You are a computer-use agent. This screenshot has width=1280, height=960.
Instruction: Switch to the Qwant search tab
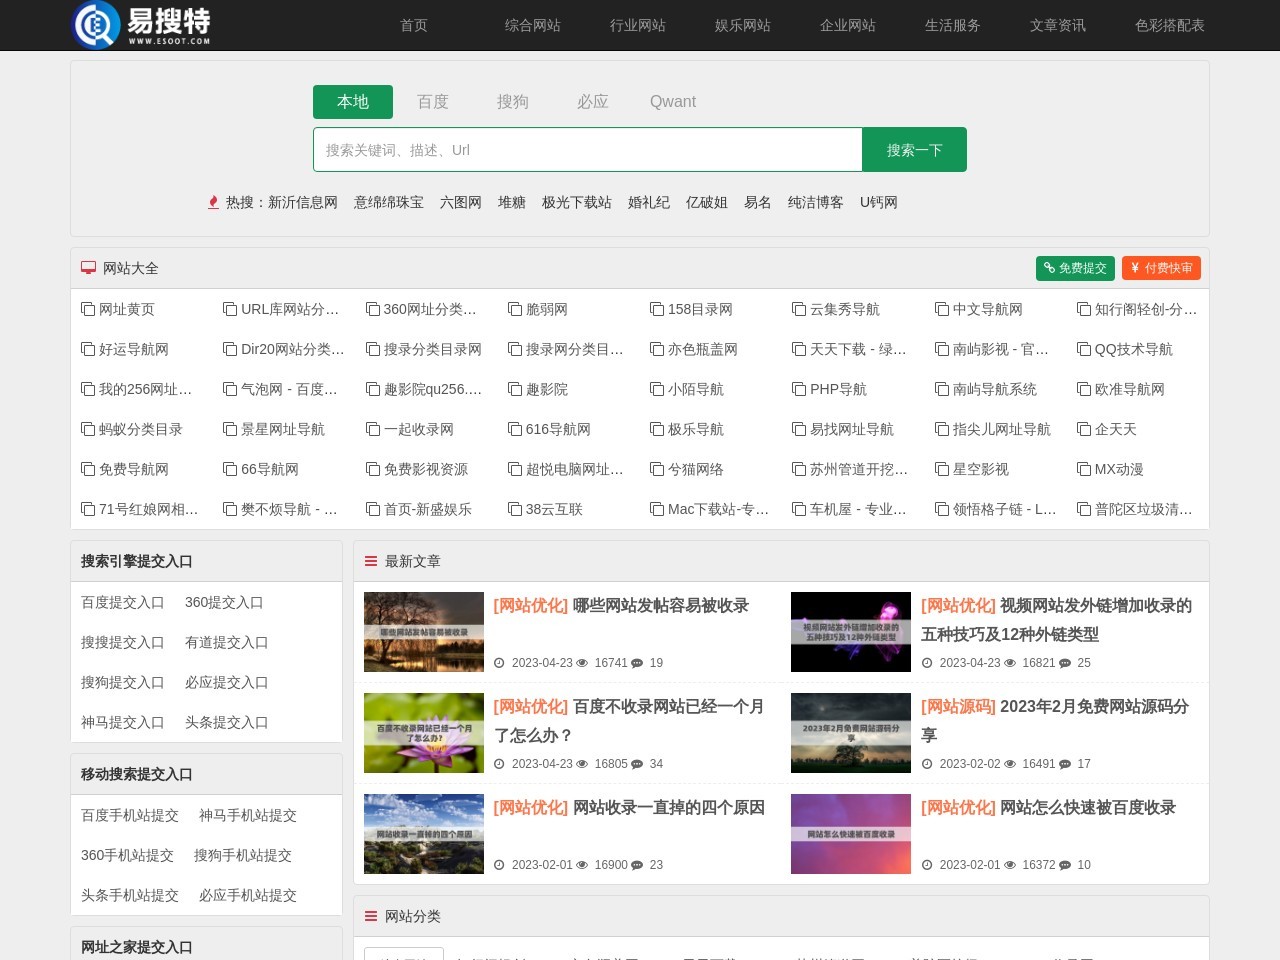(x=673, y=102)
